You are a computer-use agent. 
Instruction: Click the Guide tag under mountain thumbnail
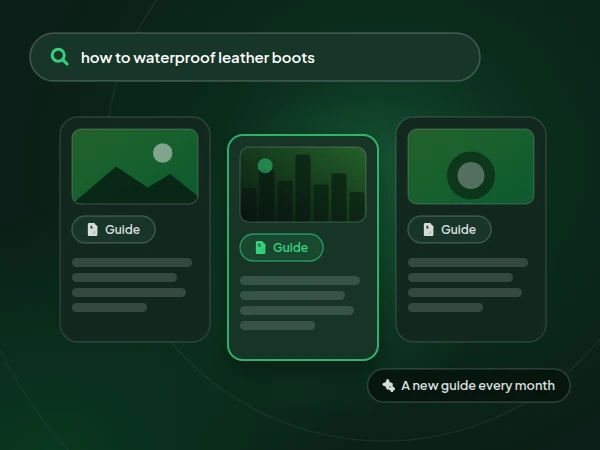tap(114, 230)
